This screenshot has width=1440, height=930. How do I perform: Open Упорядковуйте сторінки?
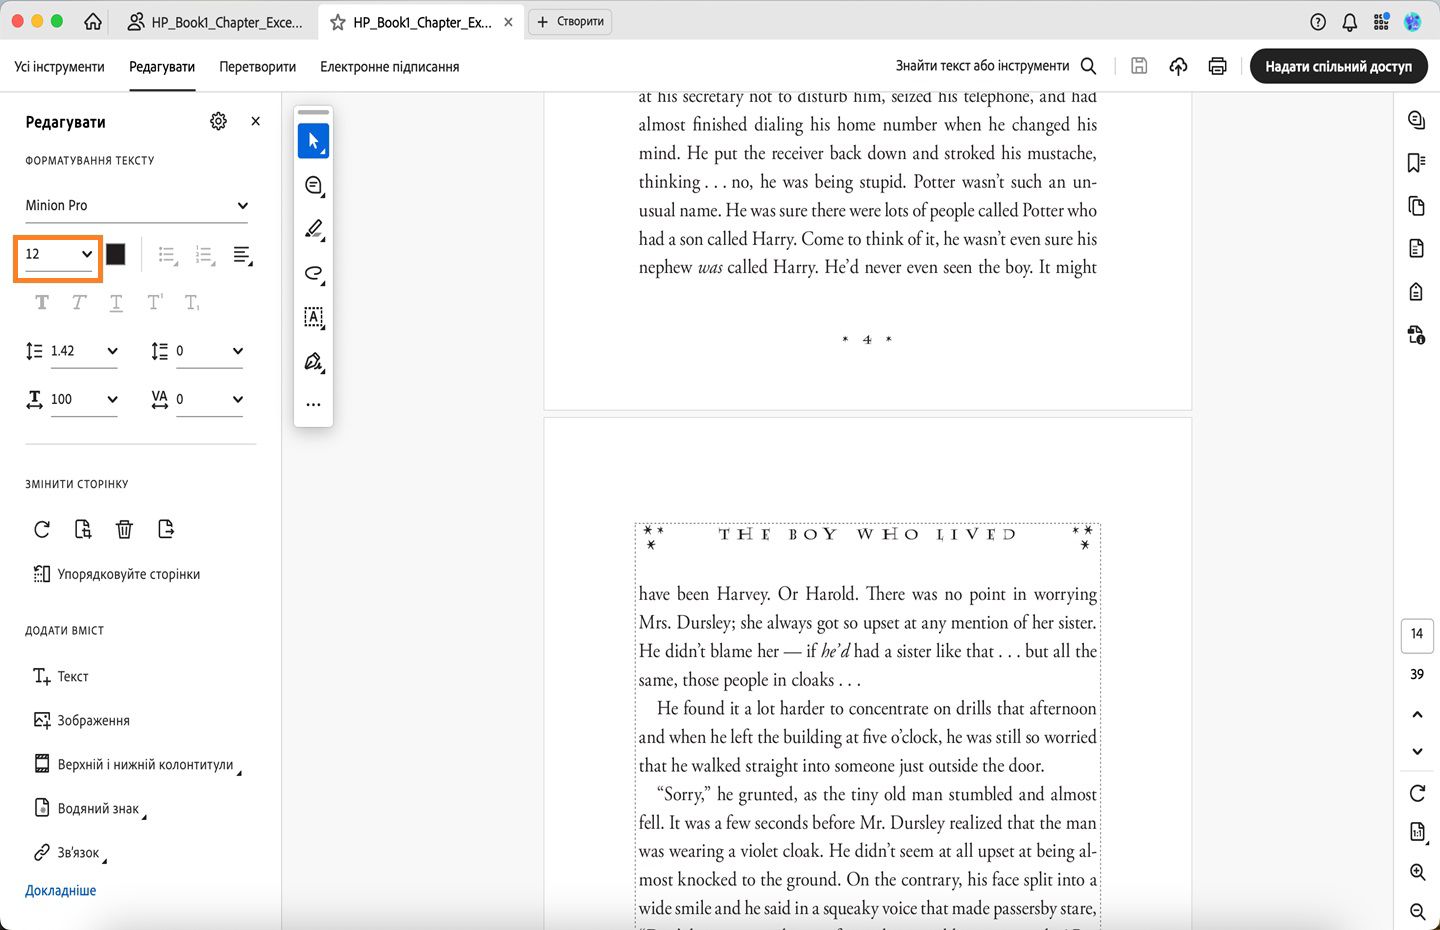tap(117, 574)
